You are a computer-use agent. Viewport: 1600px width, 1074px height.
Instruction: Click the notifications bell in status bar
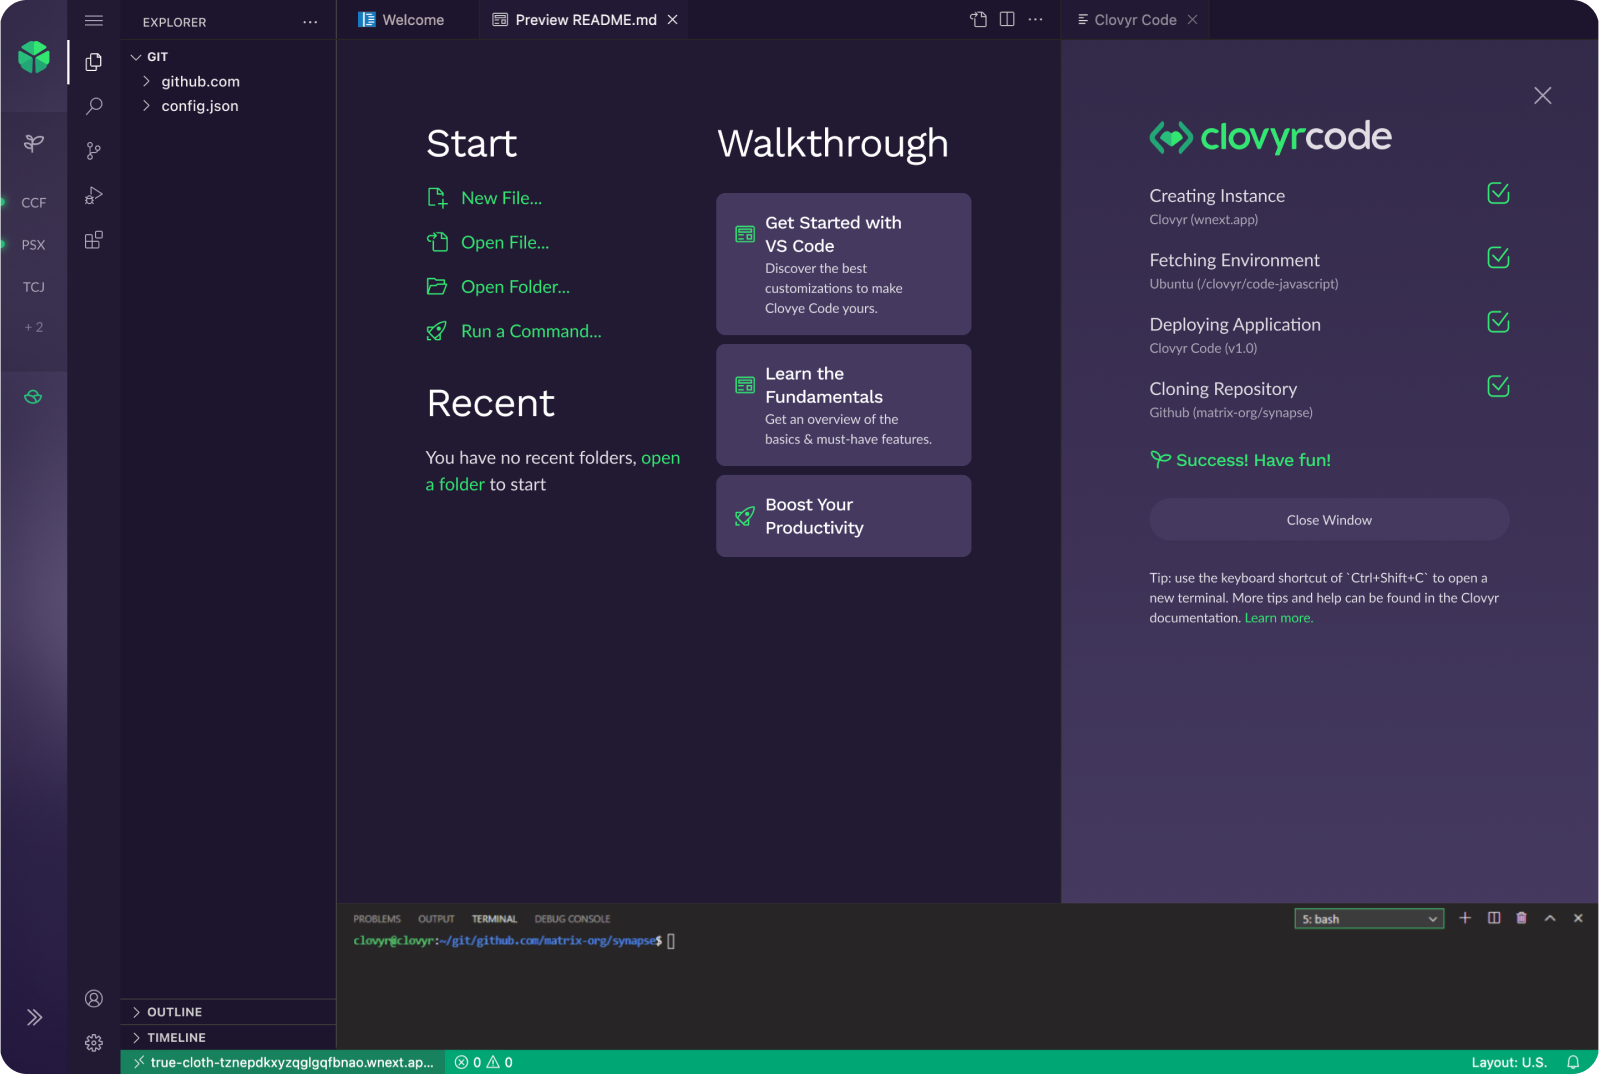tap(1573, 1062)
